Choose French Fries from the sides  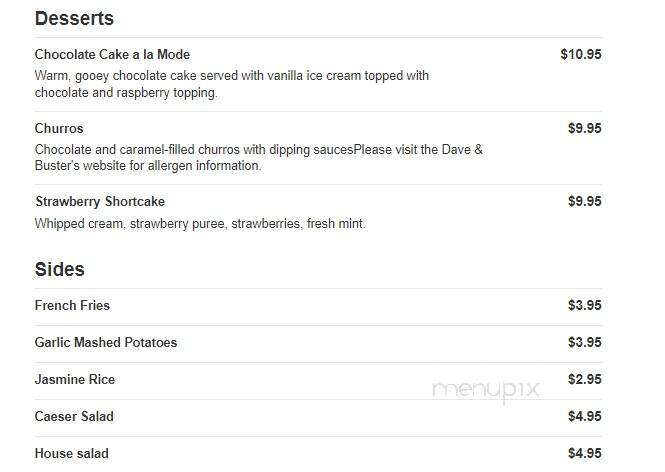(72, 305)
